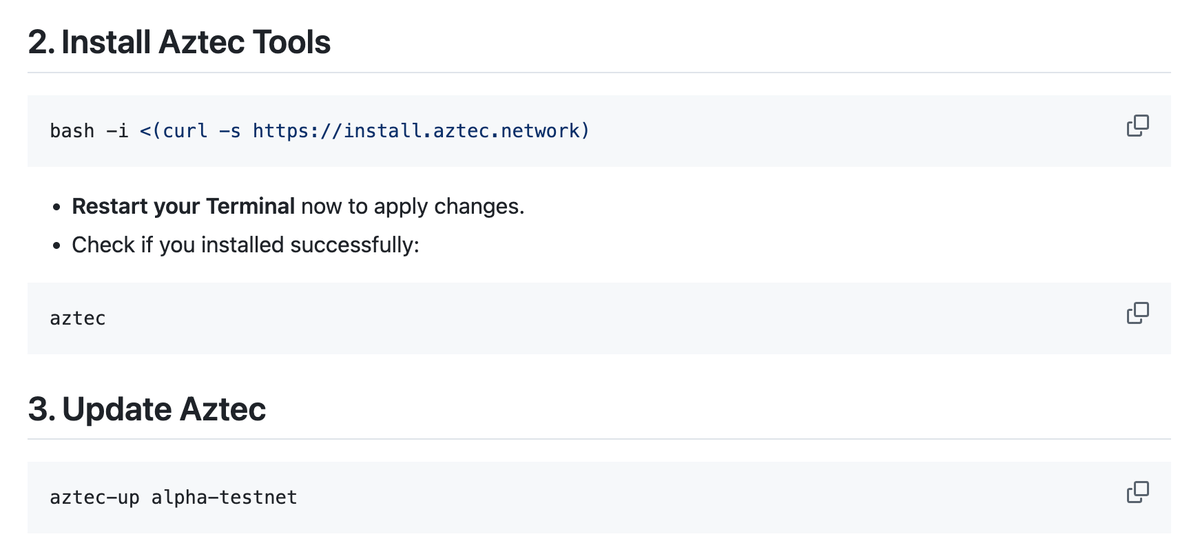
Task: Click the 'aztec' text in the second code block
Action: [x=77, y=319]
